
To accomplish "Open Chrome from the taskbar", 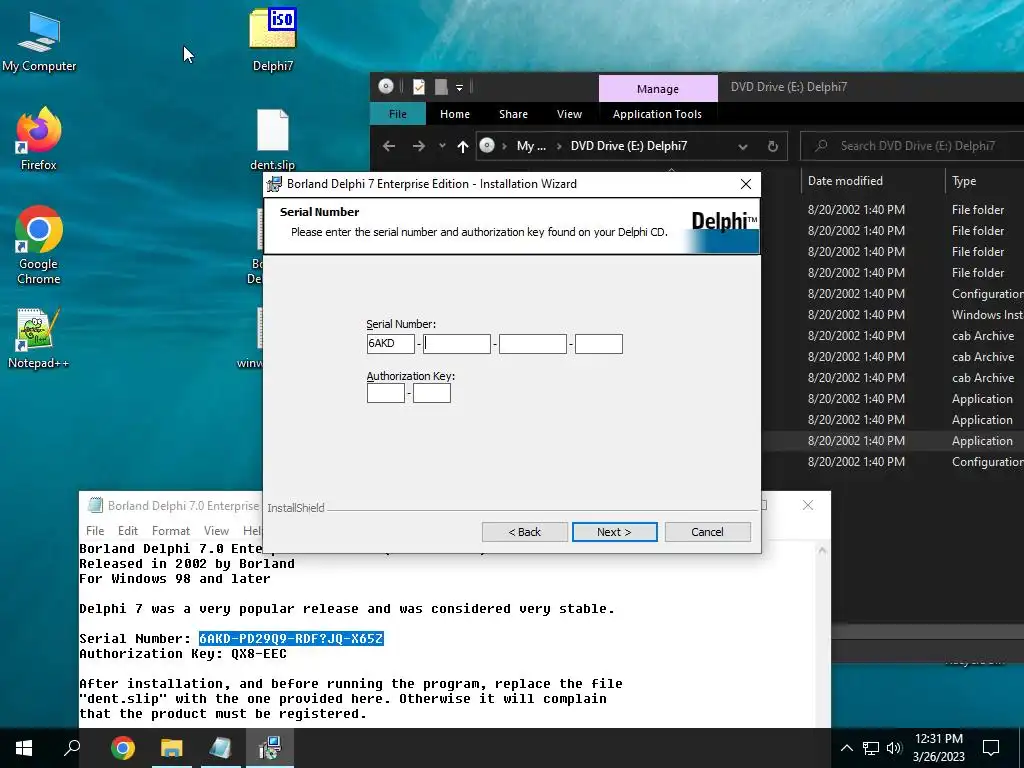I will 122,748.
